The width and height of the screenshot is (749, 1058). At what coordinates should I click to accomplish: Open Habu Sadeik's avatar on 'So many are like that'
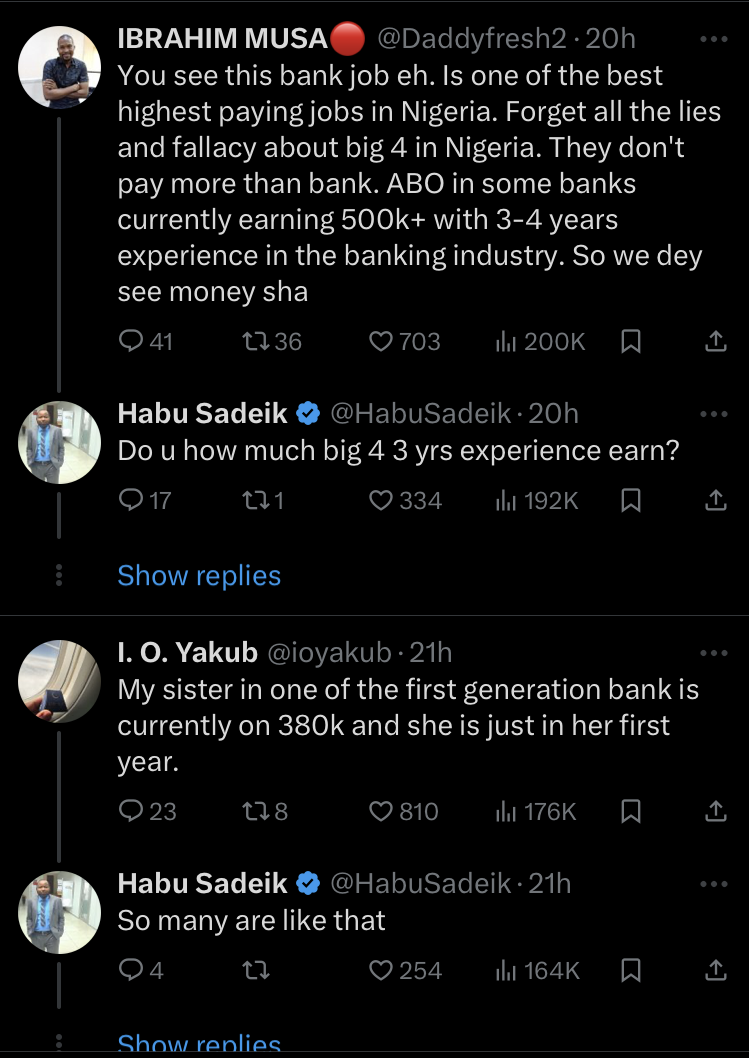click(59, 912)
